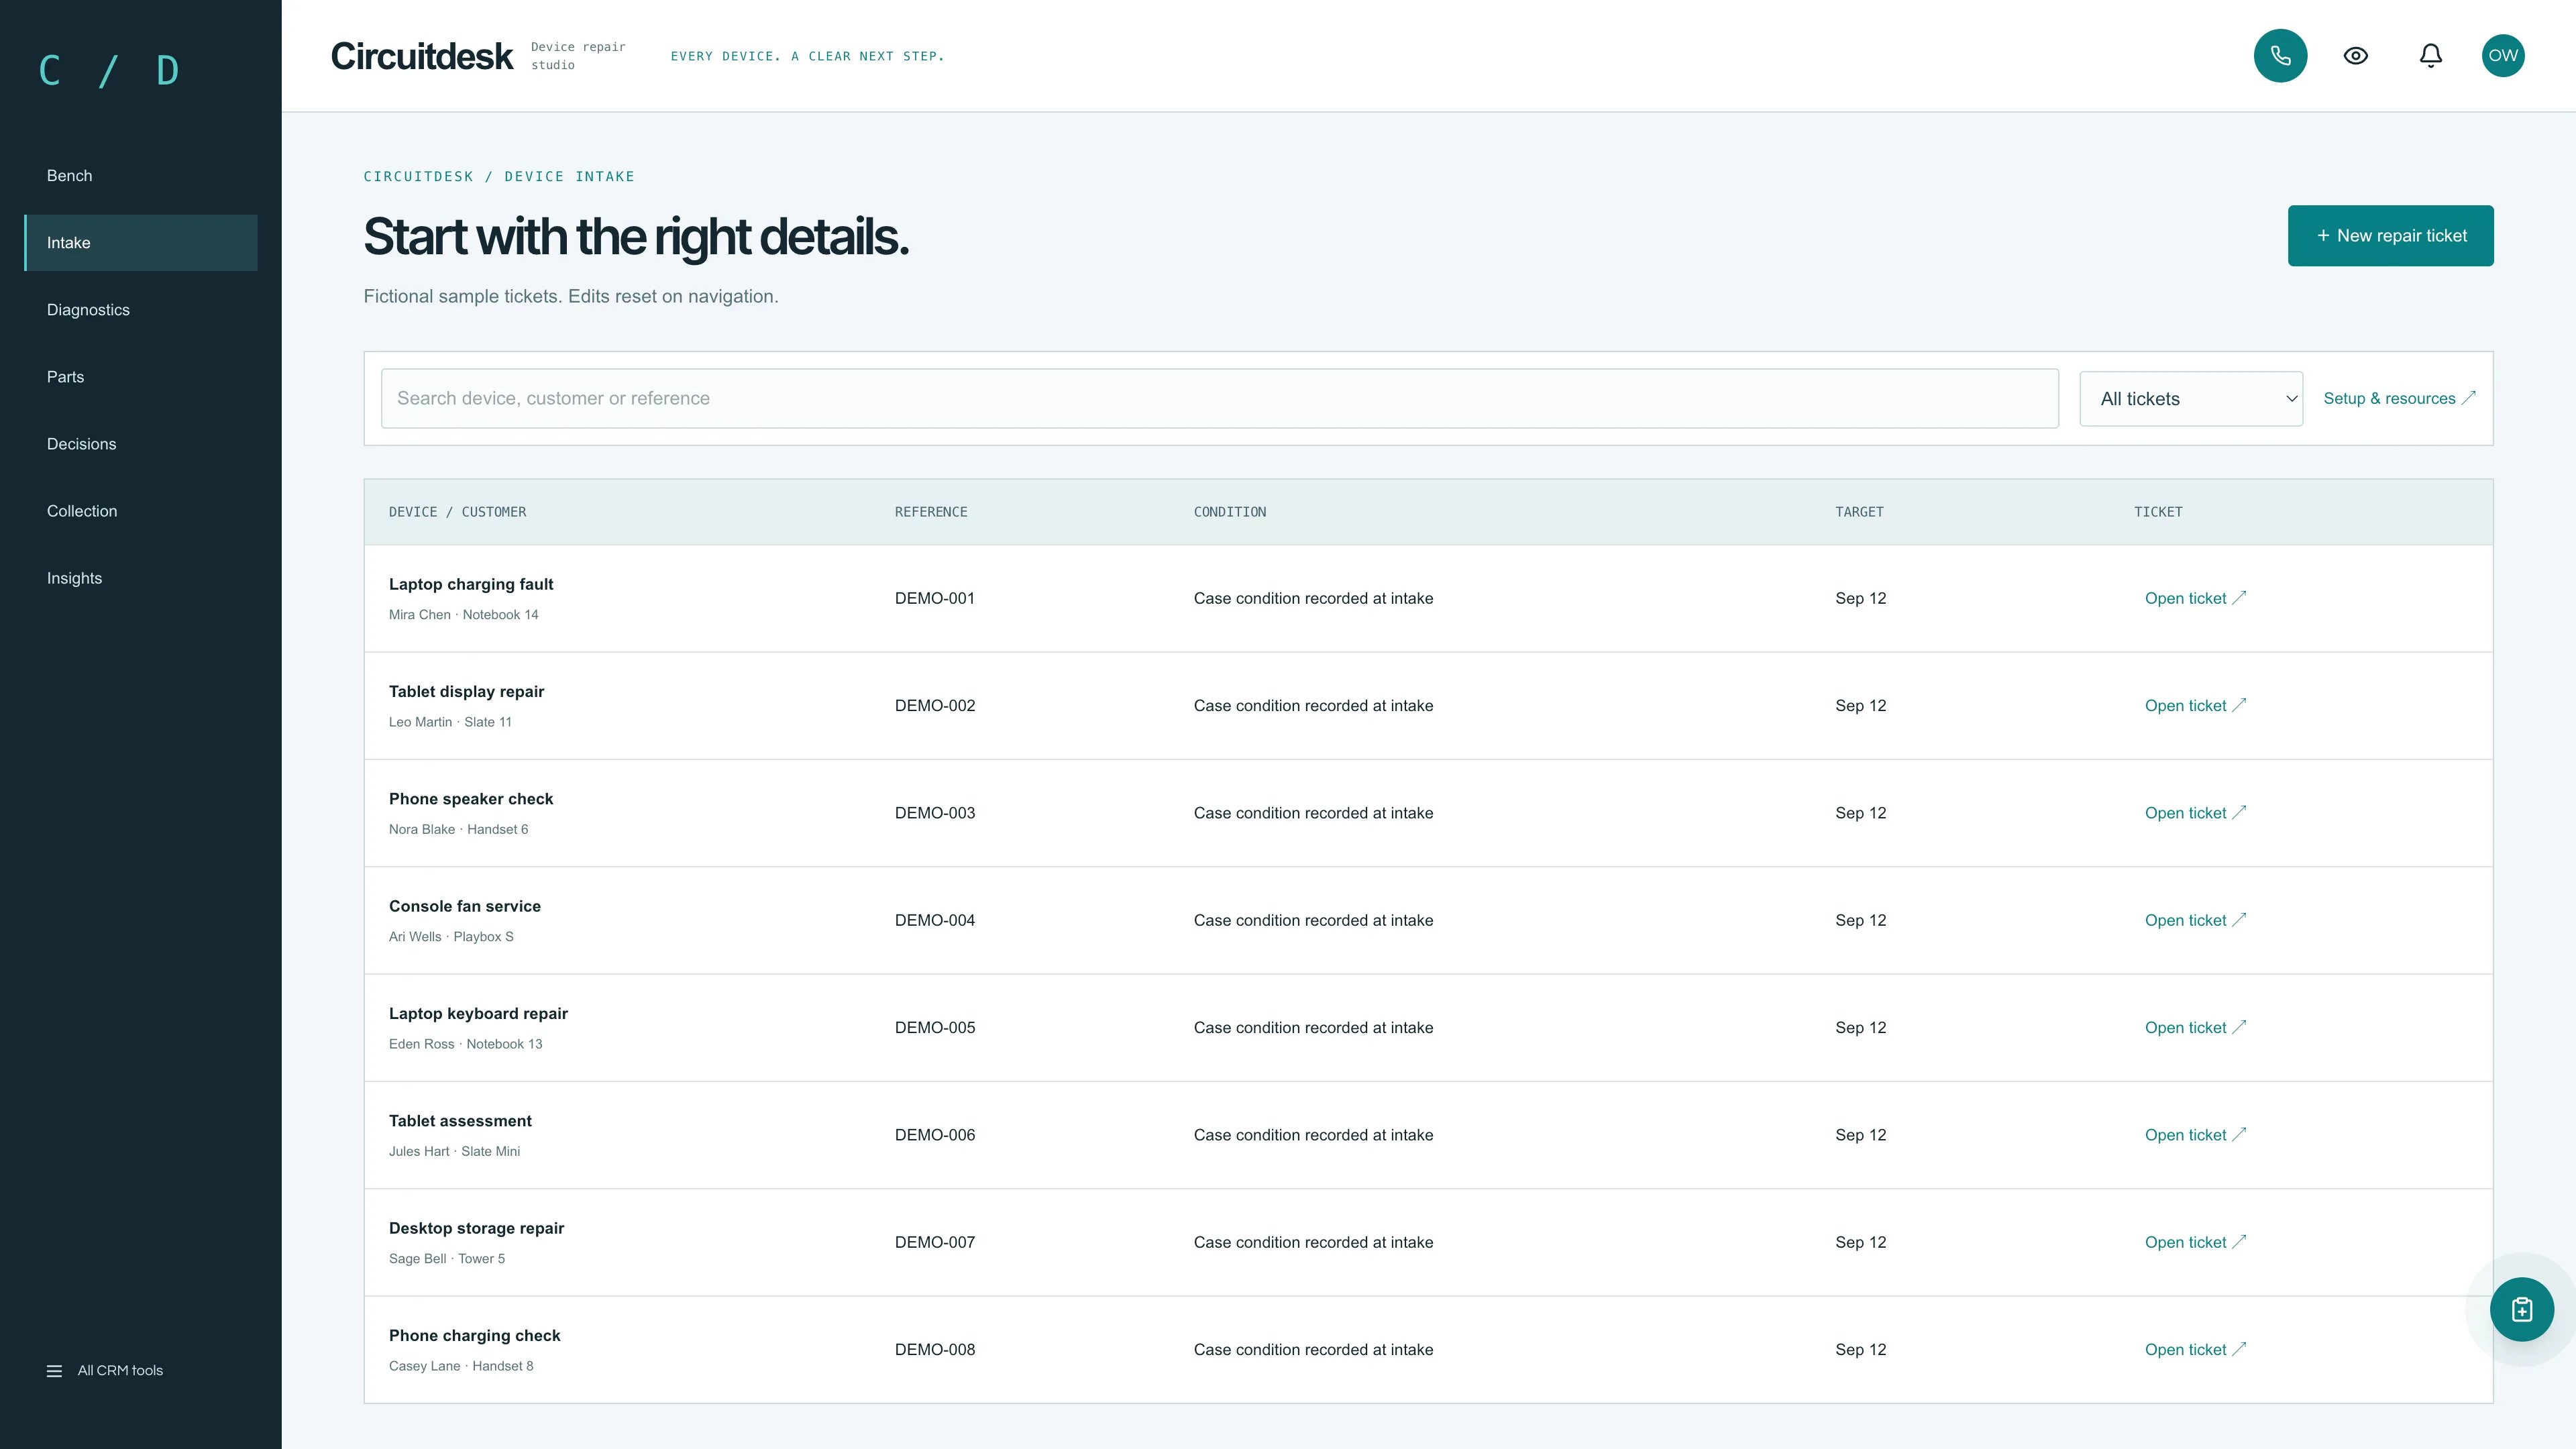Open ticket for DEMO-007
Image resolution: width=2576 pixels, height=1449 pixels.
pyautogui.click(x=2195, y=1242)
